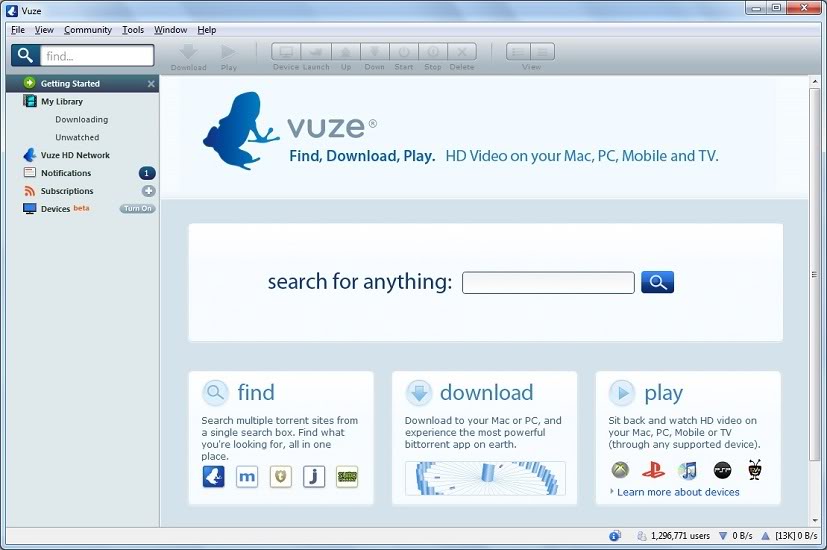Click the Stop toolbar button

[x=432, y=52]
